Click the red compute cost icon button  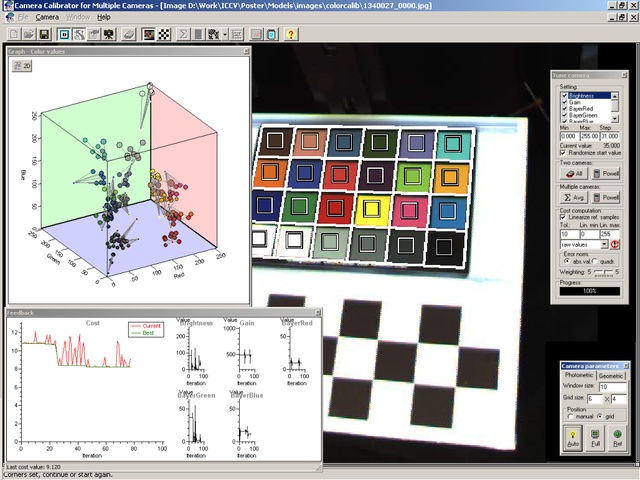(x=615, y=244)
